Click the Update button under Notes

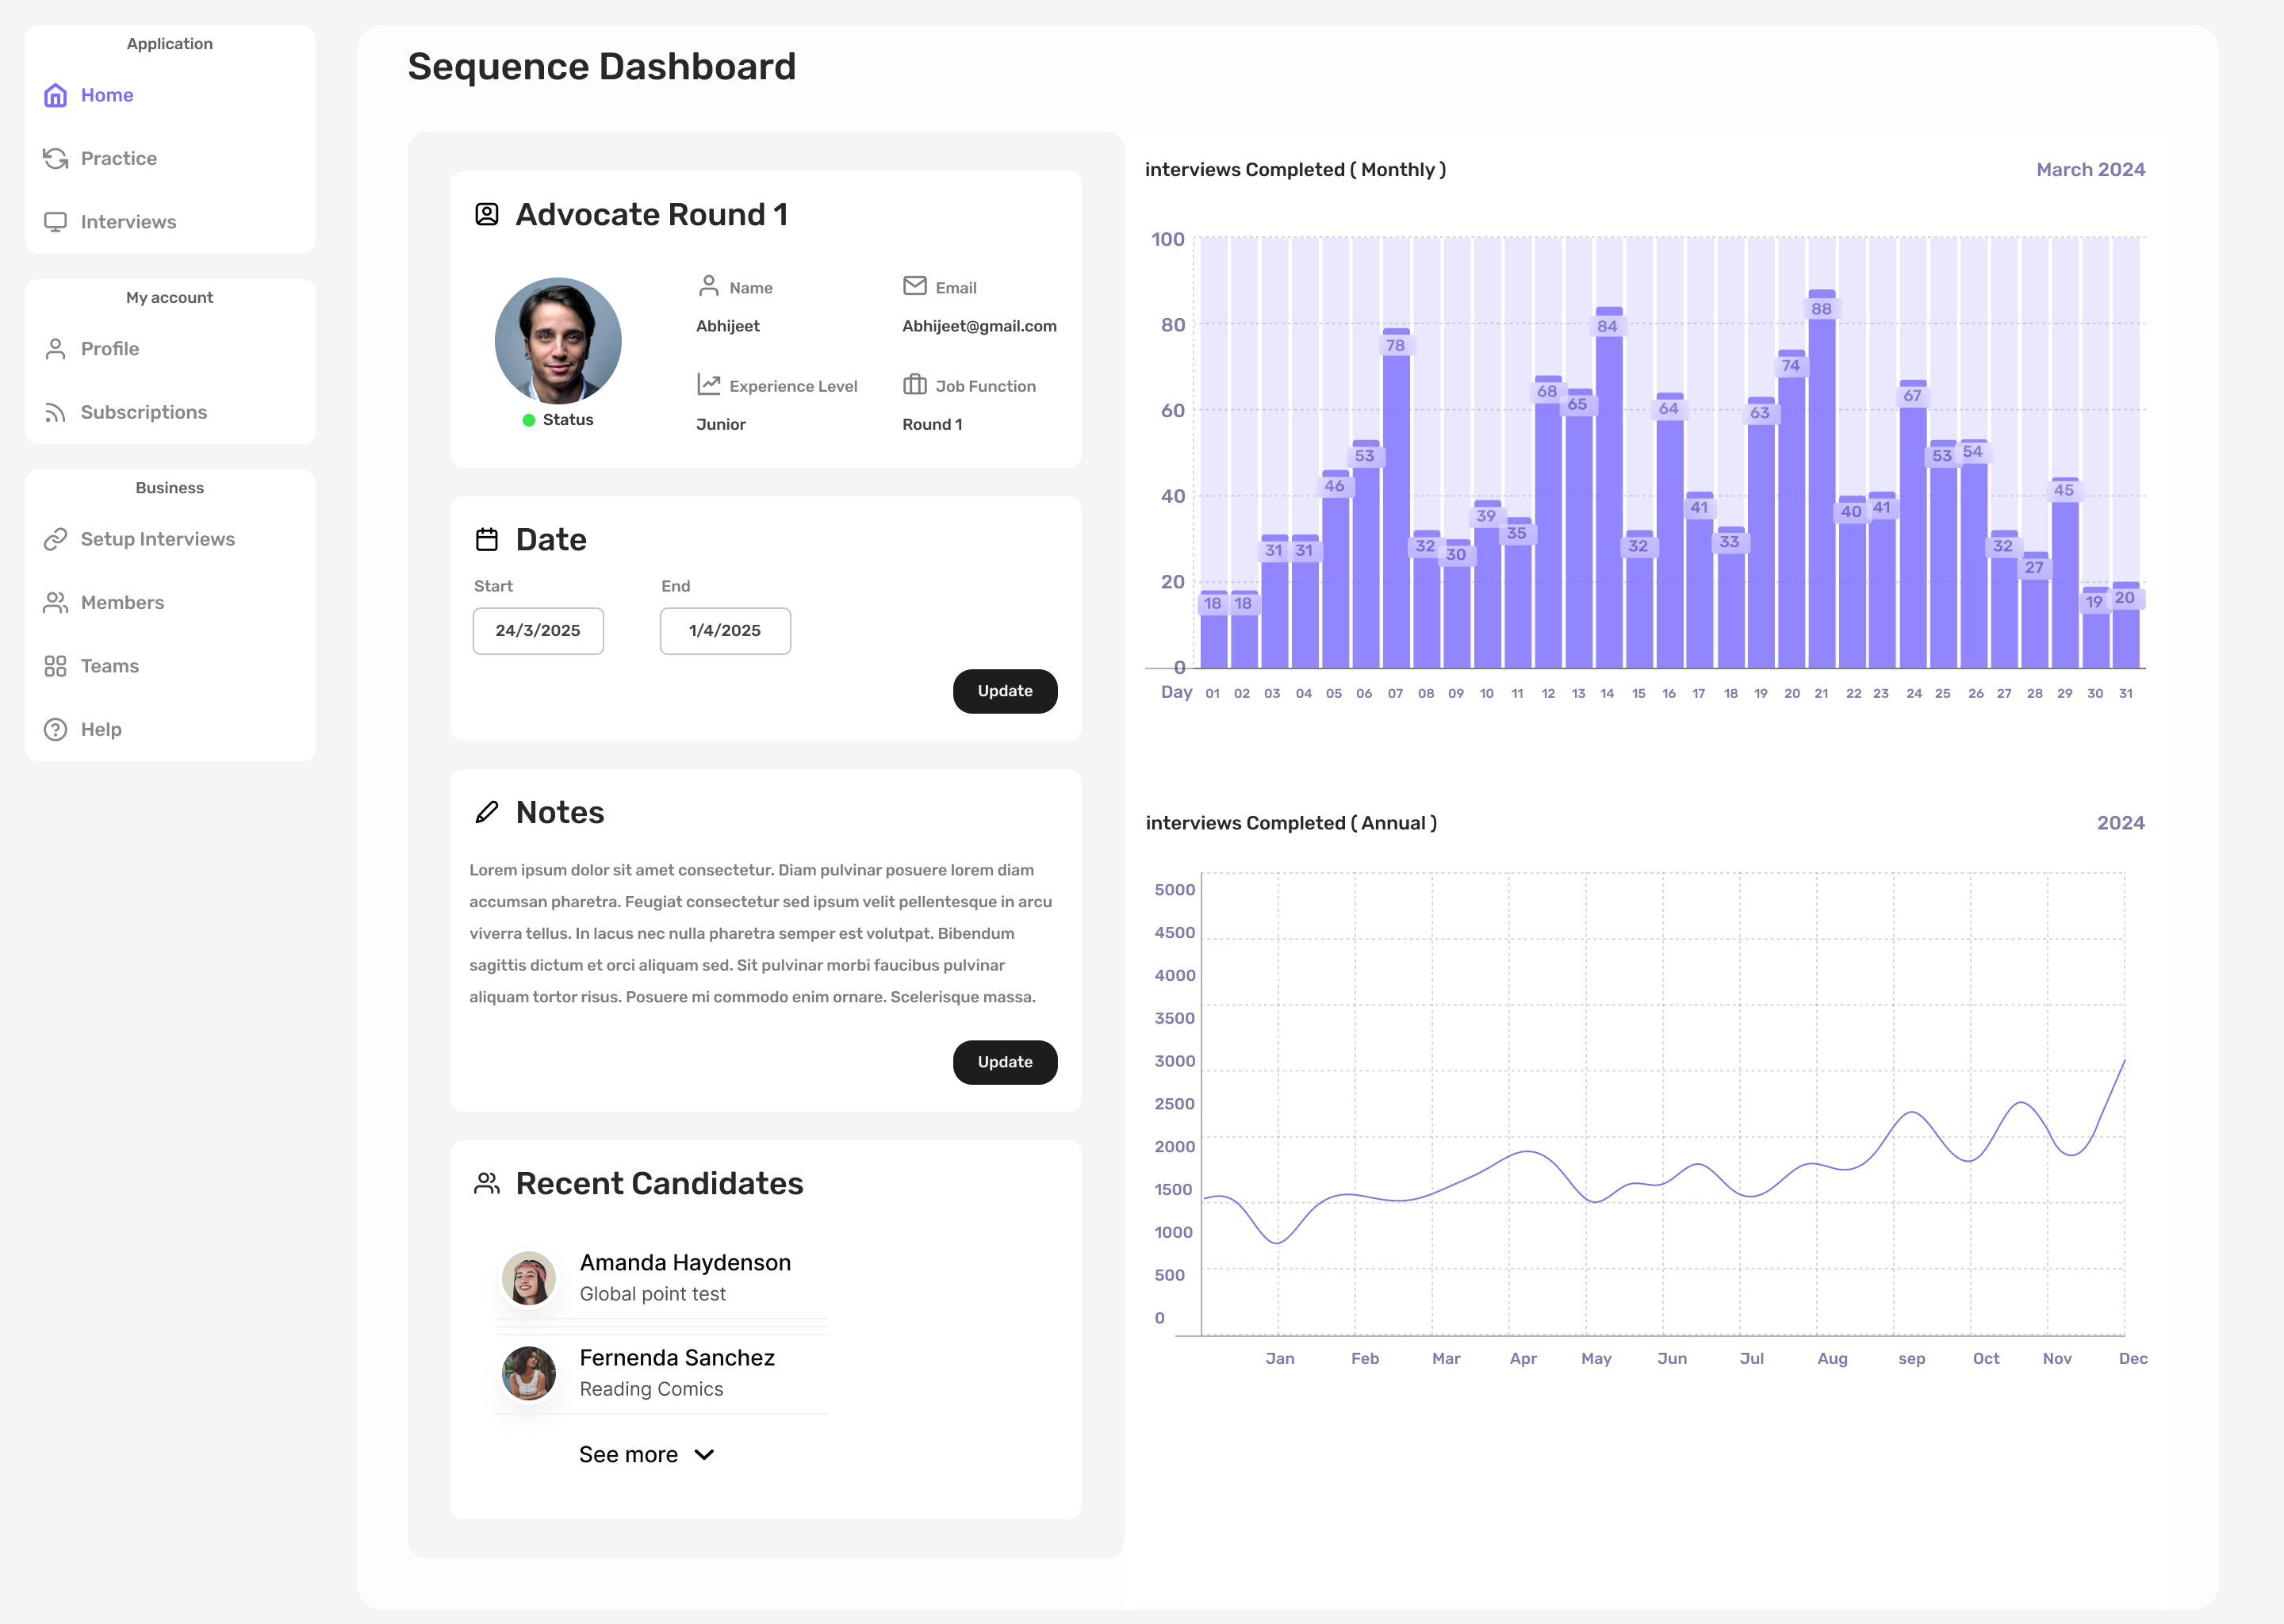click(1005, 1062)
